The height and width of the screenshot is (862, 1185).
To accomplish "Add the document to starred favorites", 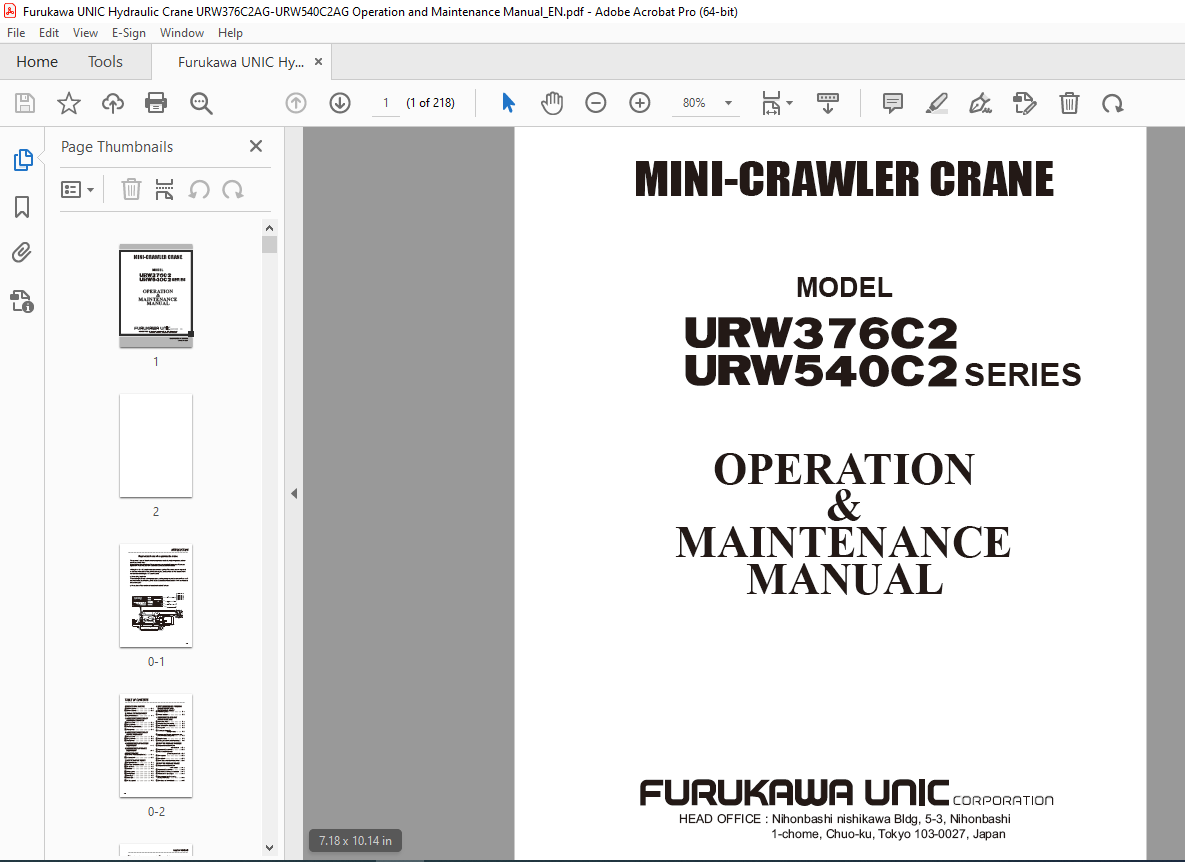I will click(x=69, y=103).
